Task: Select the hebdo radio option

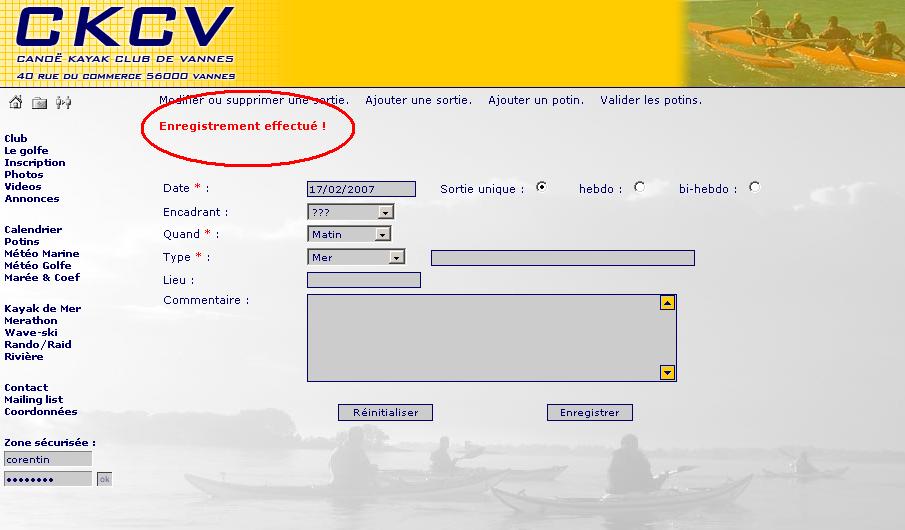Action: click(x=639, y=187)
